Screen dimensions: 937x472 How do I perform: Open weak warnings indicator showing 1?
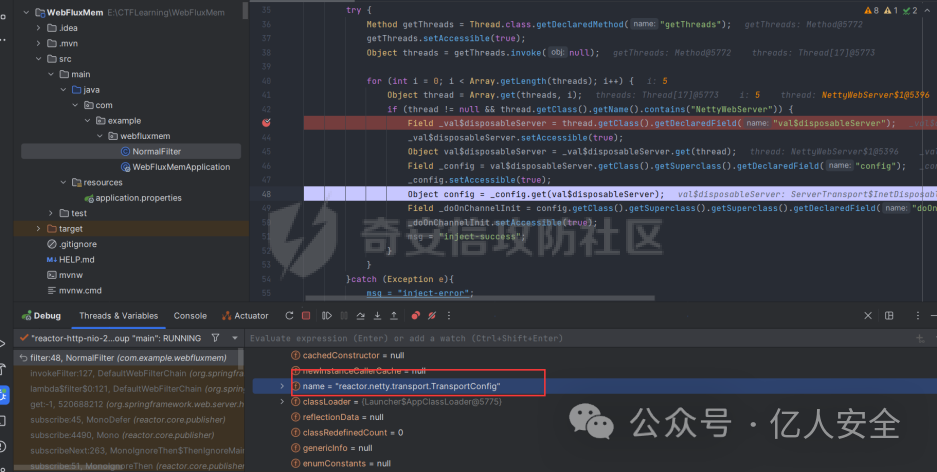(890, 10)
